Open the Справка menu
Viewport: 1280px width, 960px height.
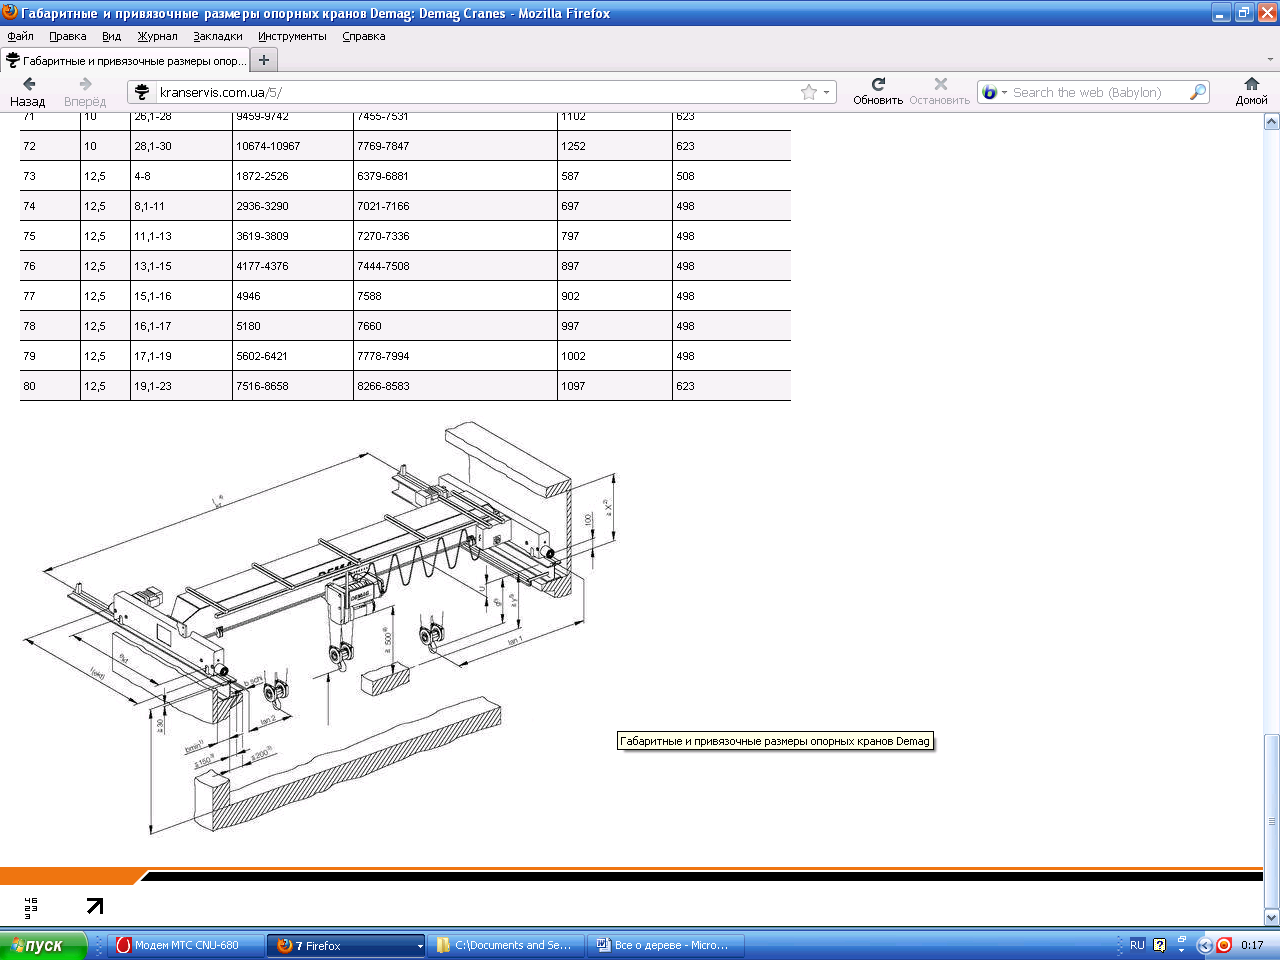pos(363,36)
